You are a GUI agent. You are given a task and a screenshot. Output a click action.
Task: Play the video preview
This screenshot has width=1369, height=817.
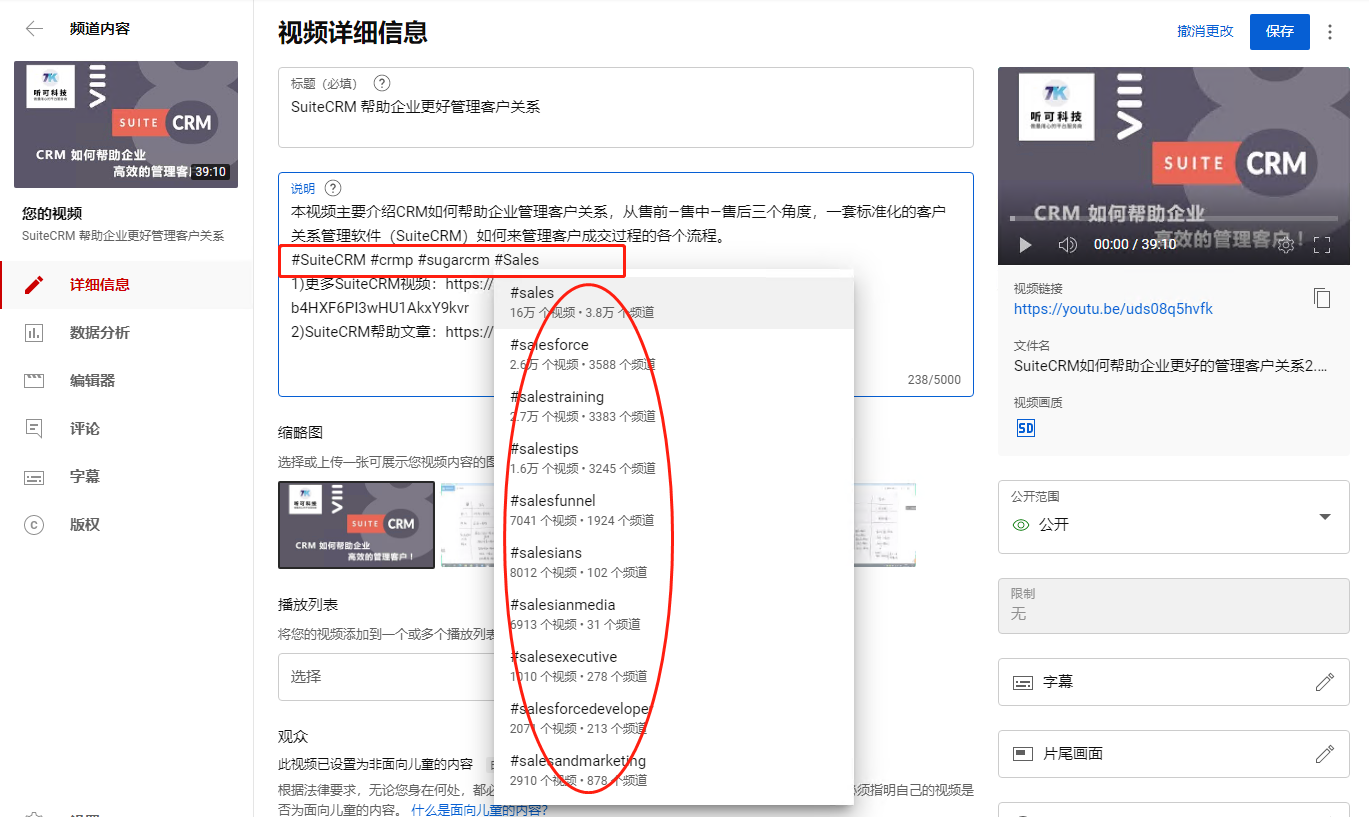coord(1025,245)
